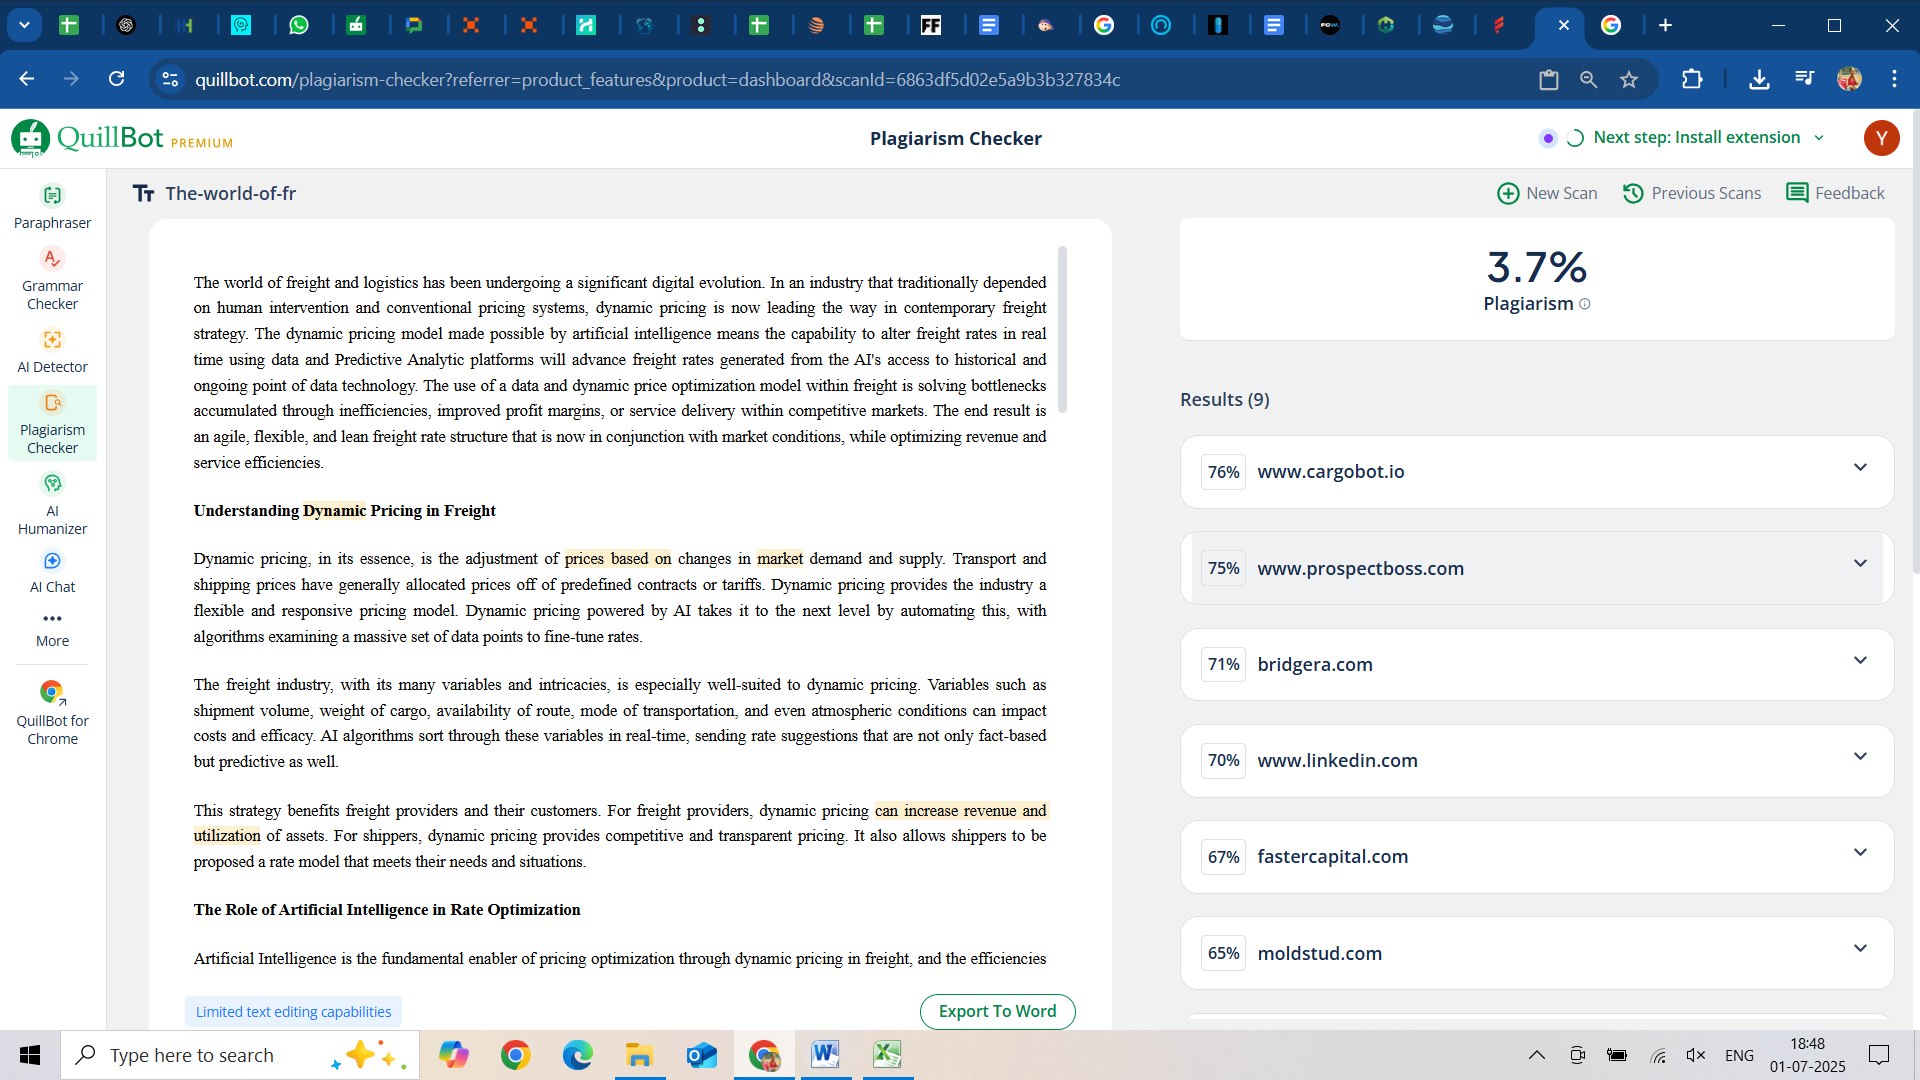This screenshot has height=1080, width=1920.
Task: Expand the www.cargobot.io result
Action: [1859, 468]
